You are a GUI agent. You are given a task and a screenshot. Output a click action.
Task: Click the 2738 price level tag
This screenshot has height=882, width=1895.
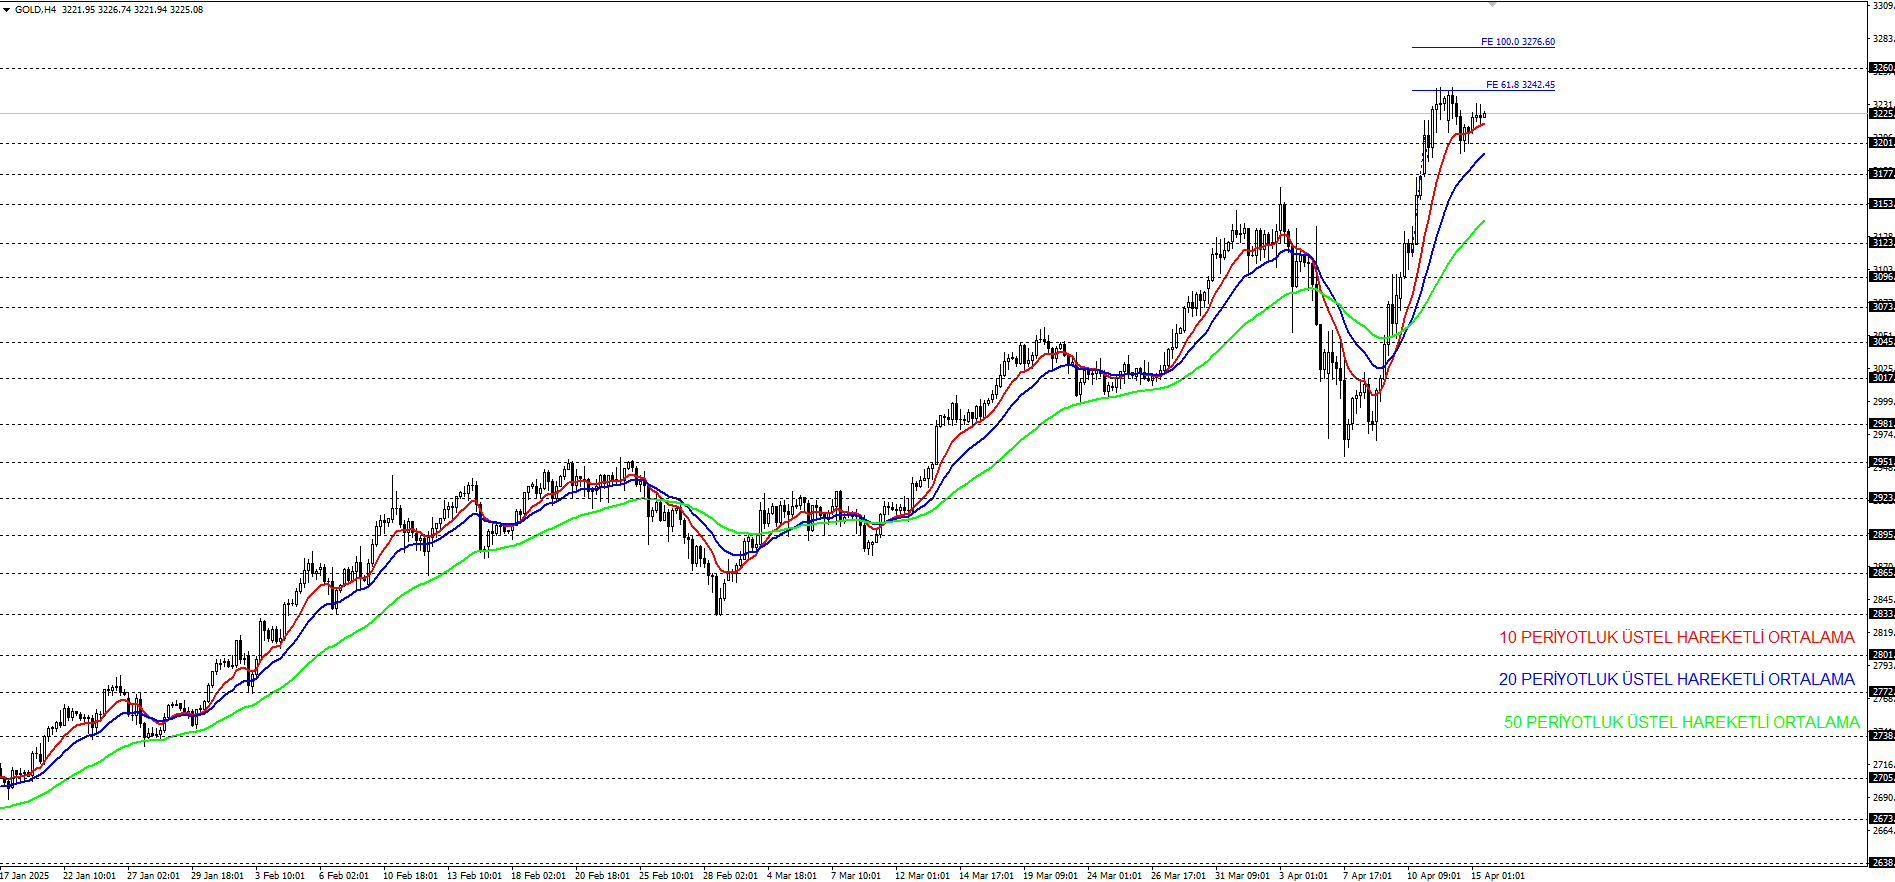1882,736
